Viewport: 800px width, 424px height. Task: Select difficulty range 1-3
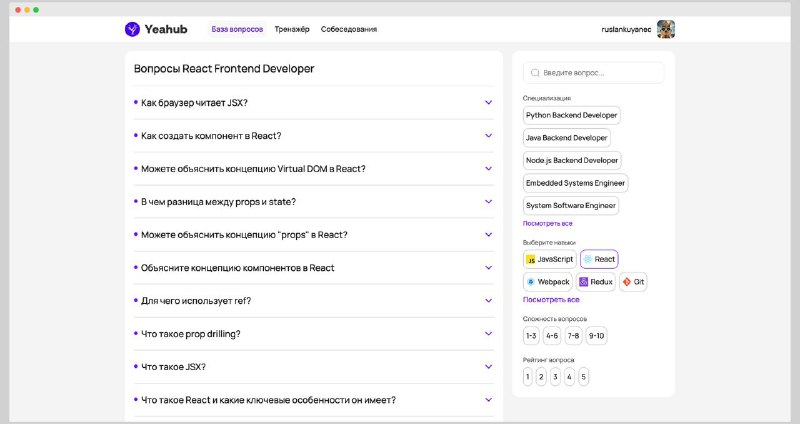[531, 336]
